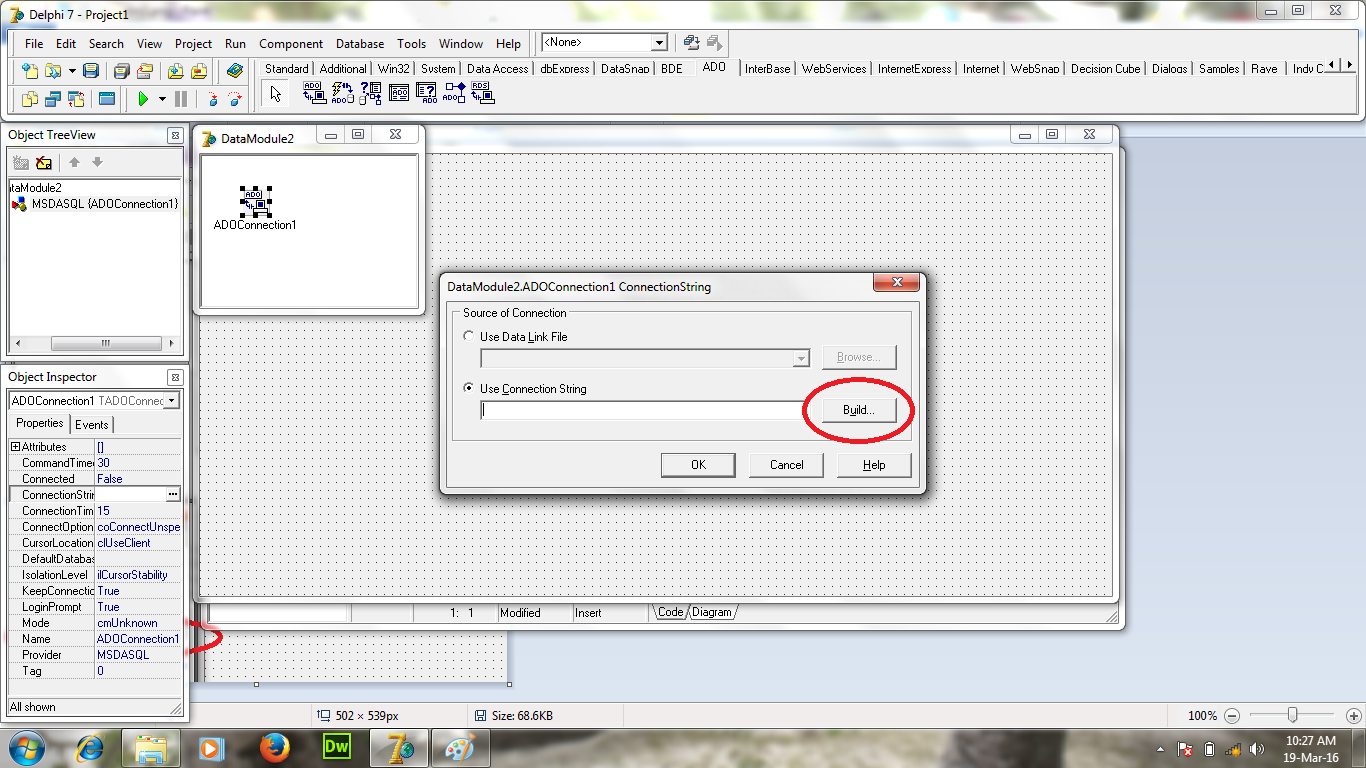This screenshot has height=768, width=1366.
Task: Click the Build... button
Action: pyautogui.click(x=858, y=410)
